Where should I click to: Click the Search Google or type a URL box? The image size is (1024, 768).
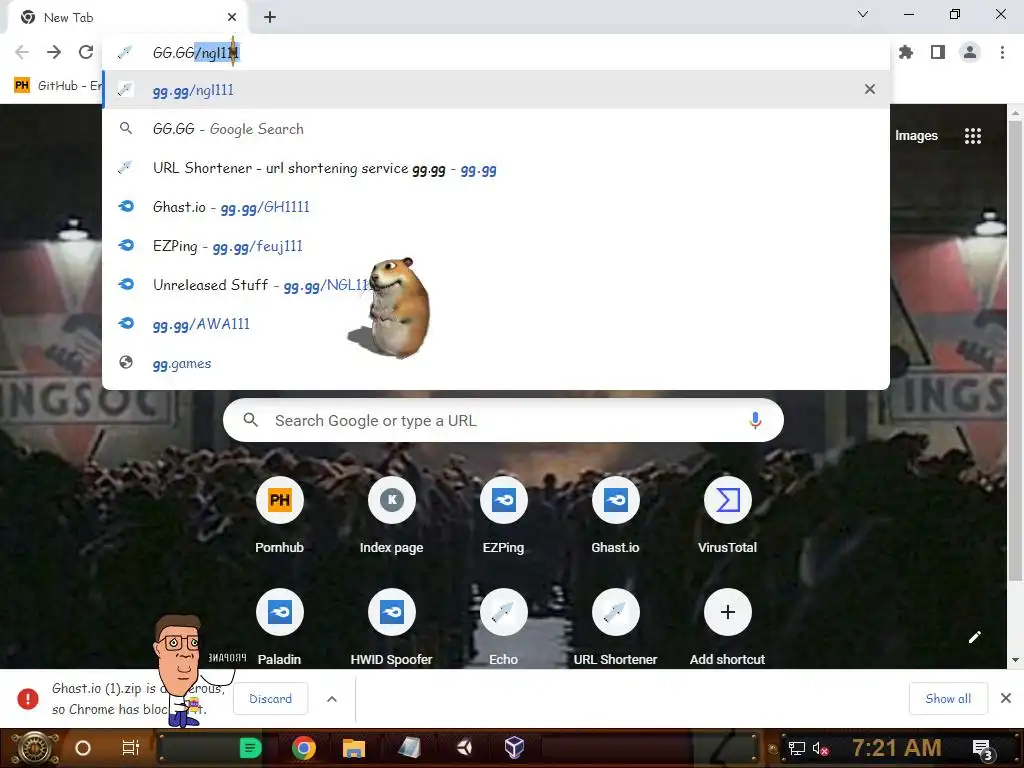click(x=503, y=421)
